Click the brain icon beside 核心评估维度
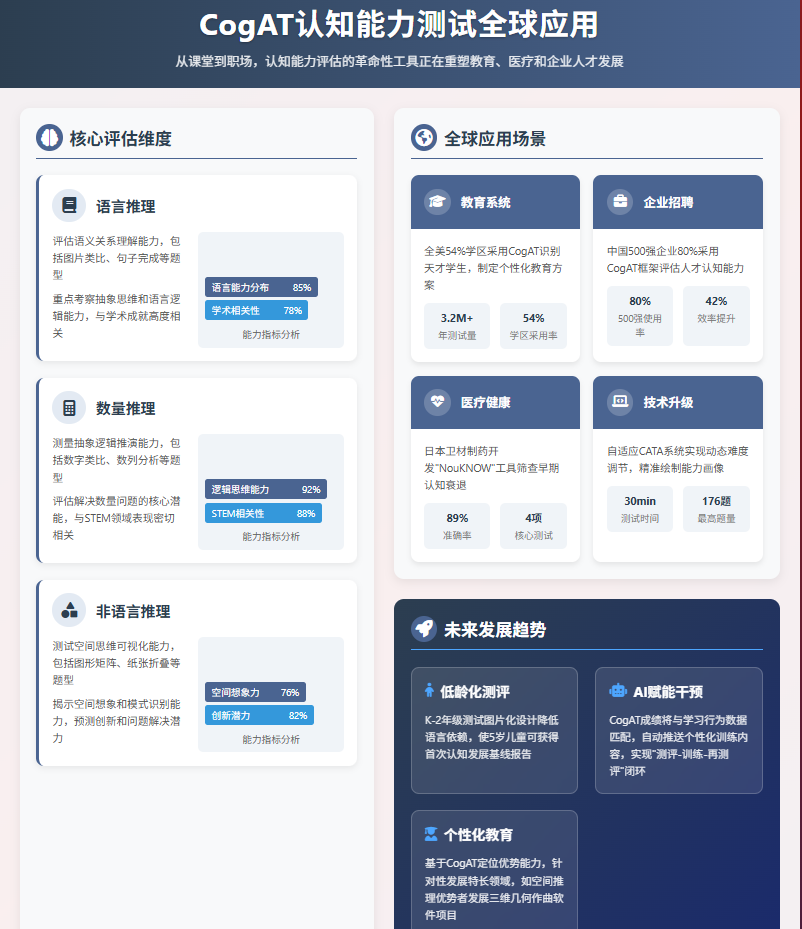The width and height of the screenshot is (802, 929). tap(49, 138)
